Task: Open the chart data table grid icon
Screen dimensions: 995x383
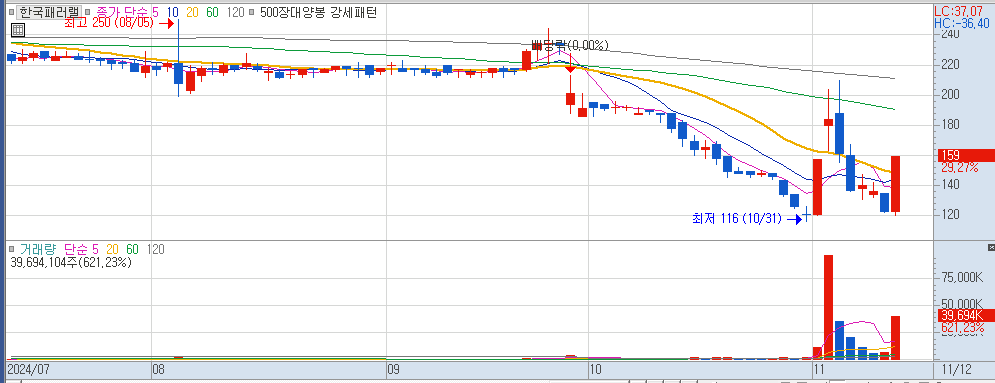Action: click(18, 29)
